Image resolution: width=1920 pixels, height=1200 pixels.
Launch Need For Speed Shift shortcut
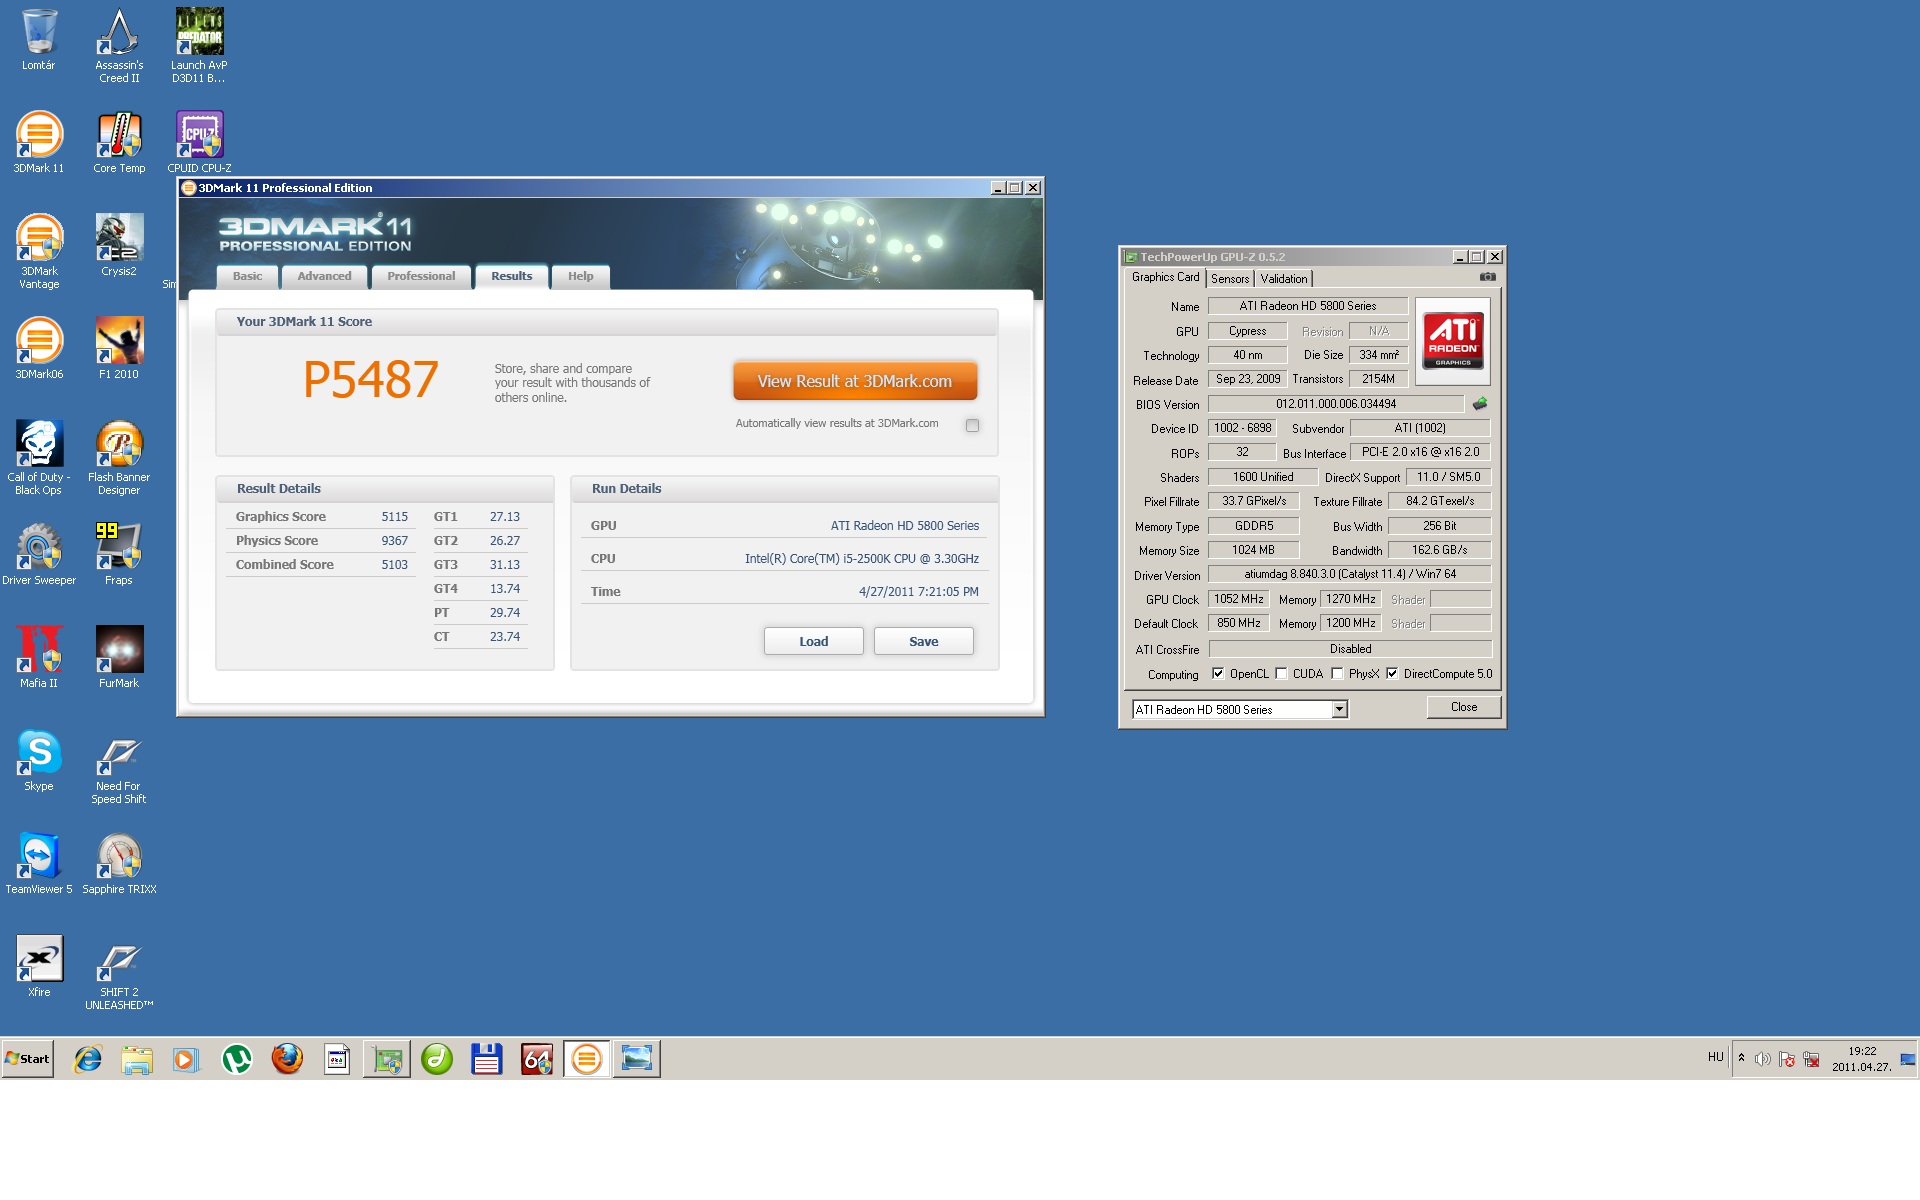point(119,766)
